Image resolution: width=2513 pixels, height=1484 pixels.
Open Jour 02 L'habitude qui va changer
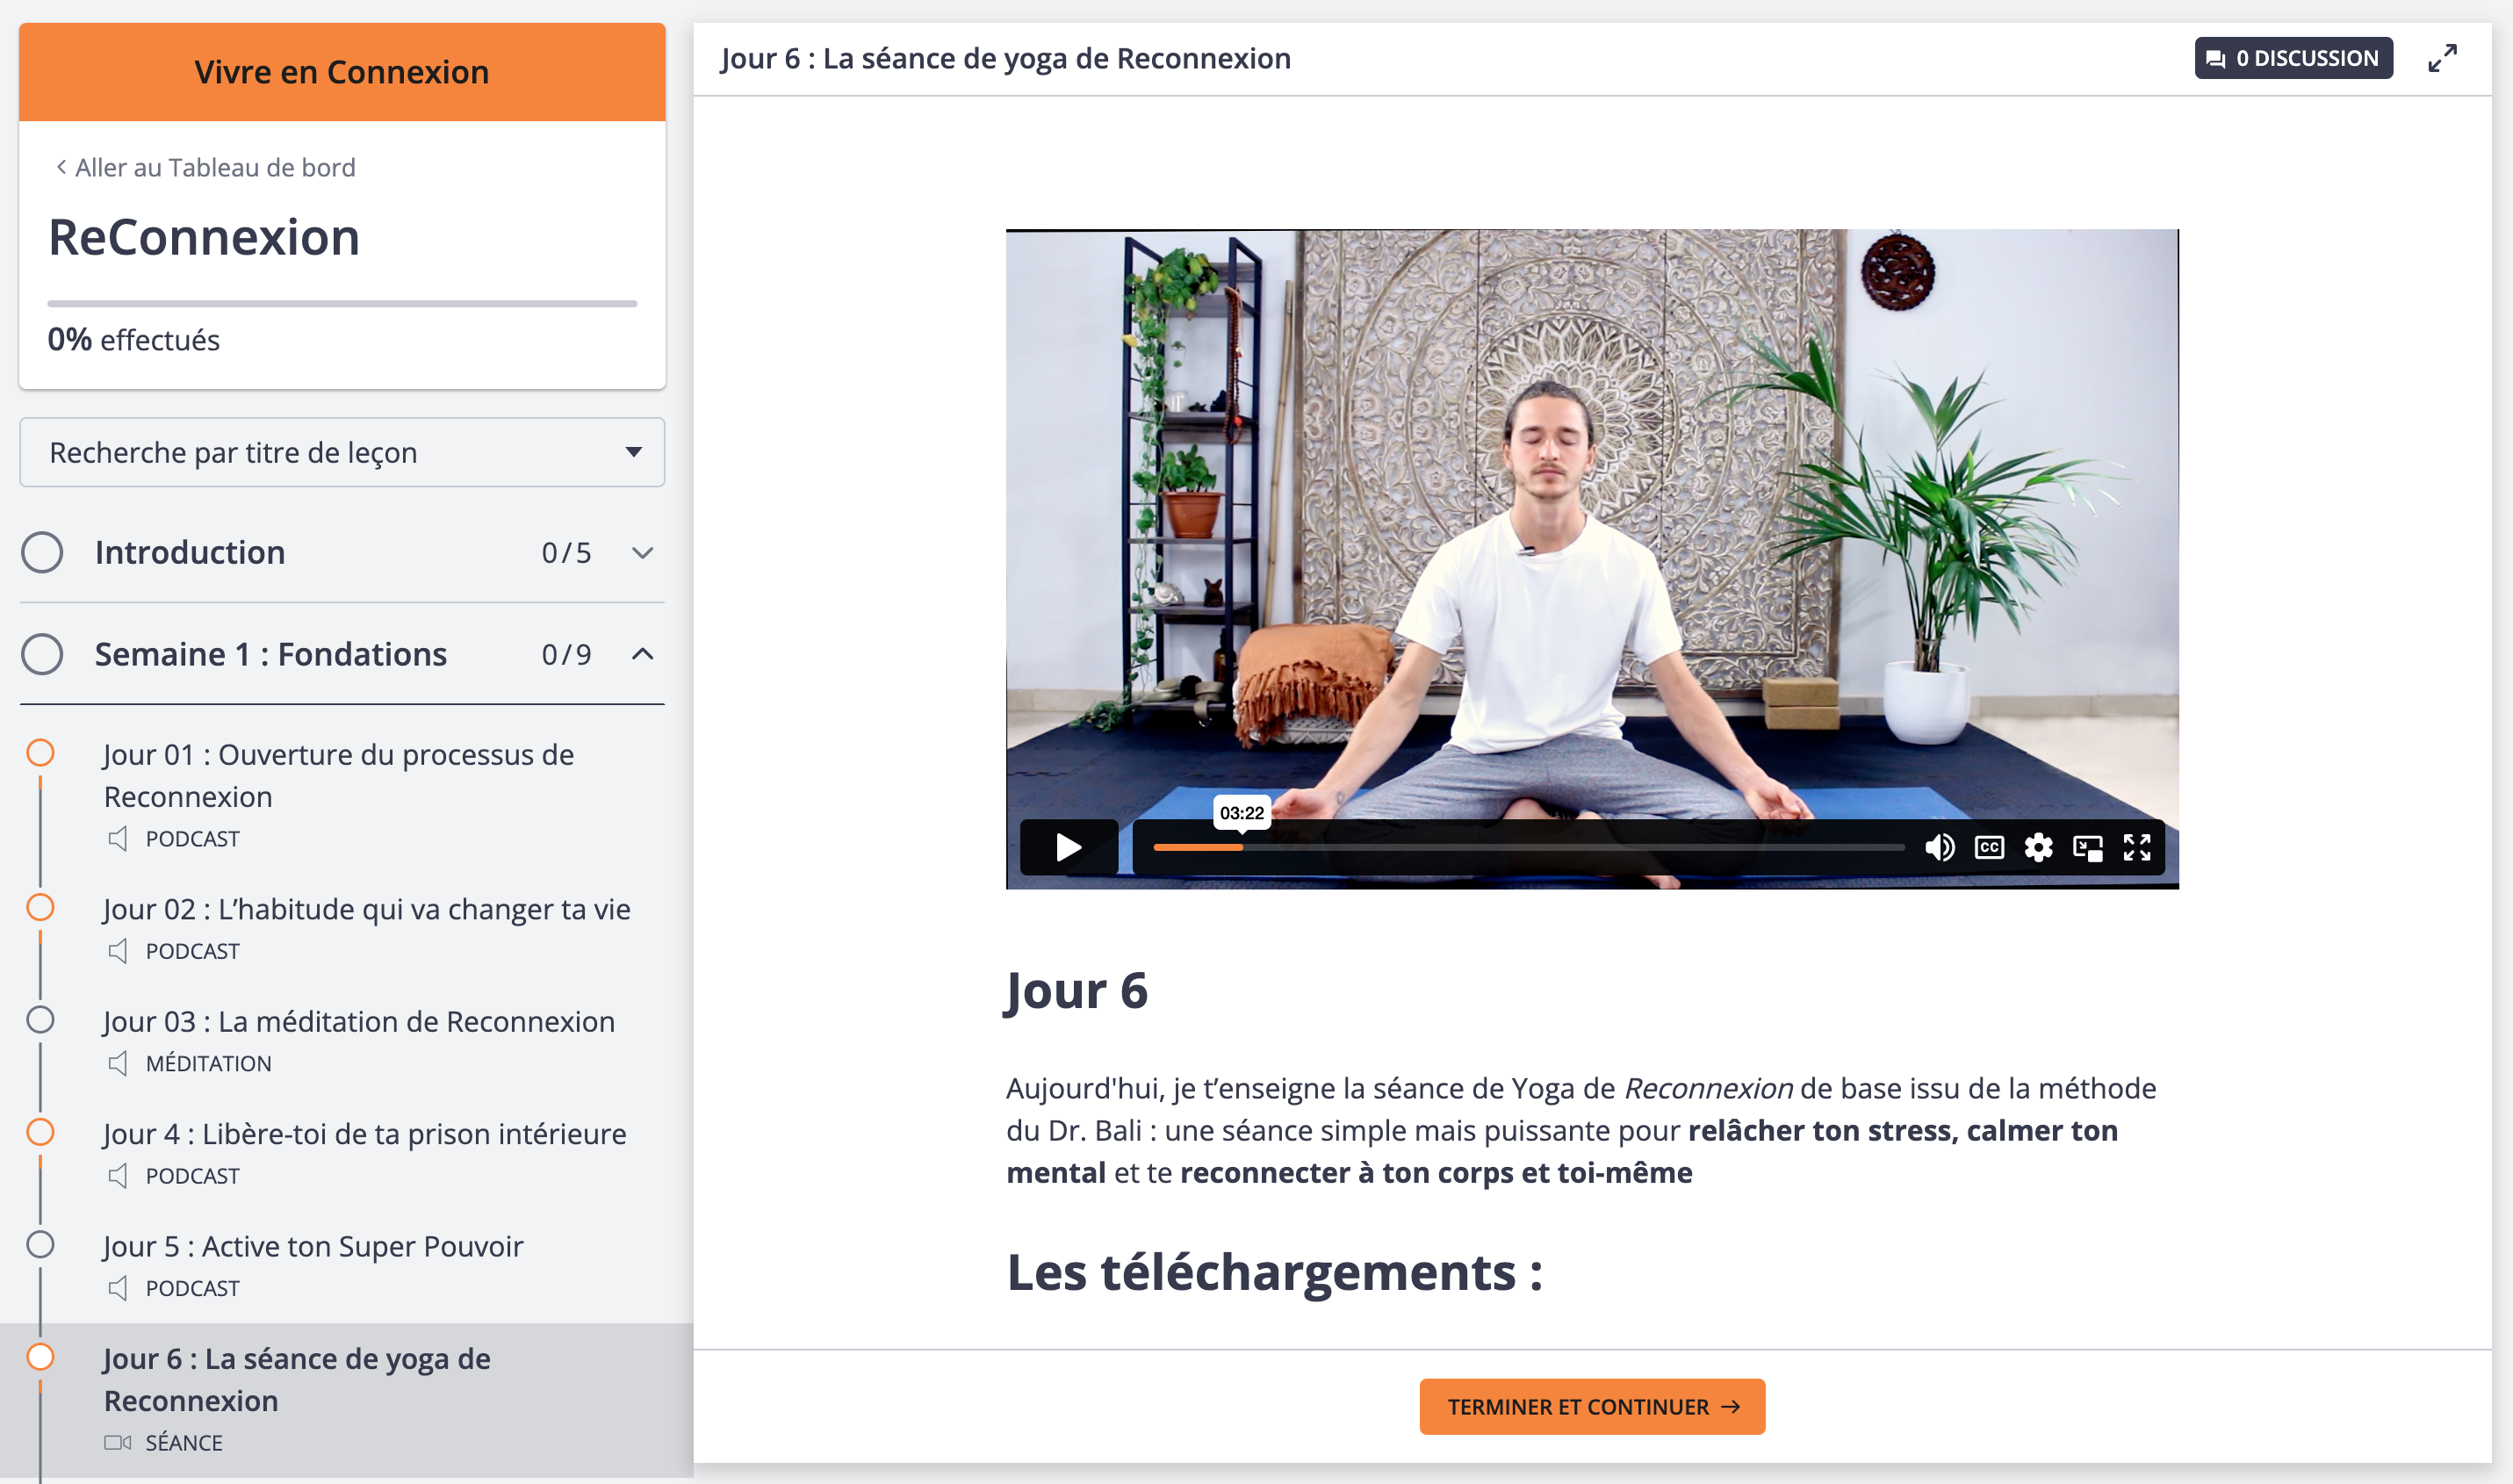(367, 909)
